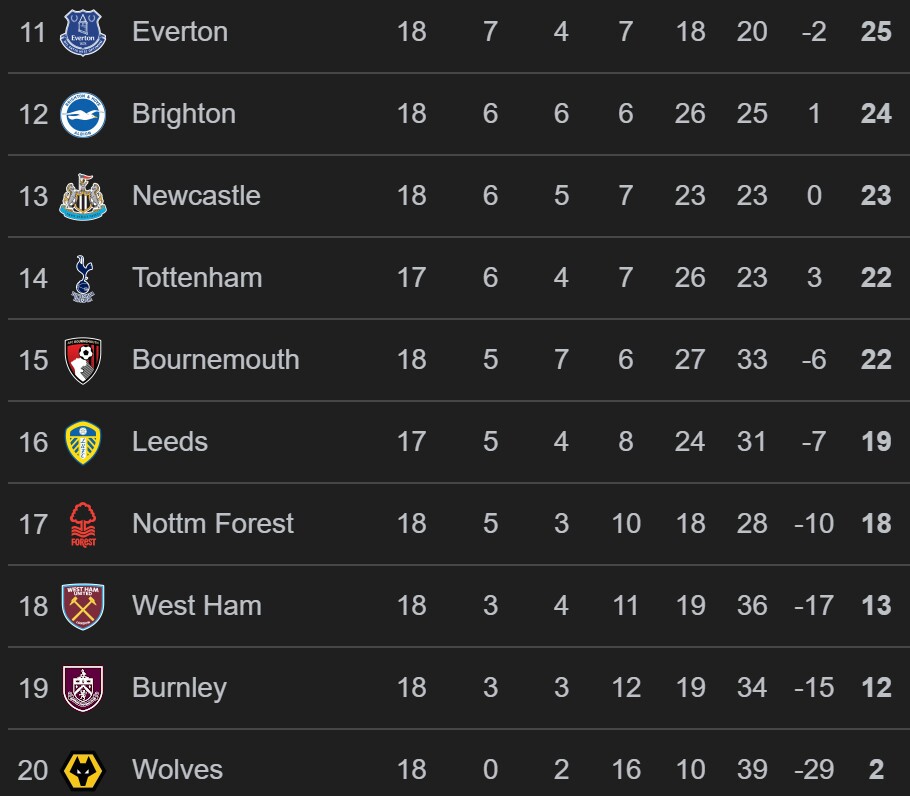This screenshot has width=910, height=796.
Task: Click the West Ham club crest
Action: tap(83, 606)
